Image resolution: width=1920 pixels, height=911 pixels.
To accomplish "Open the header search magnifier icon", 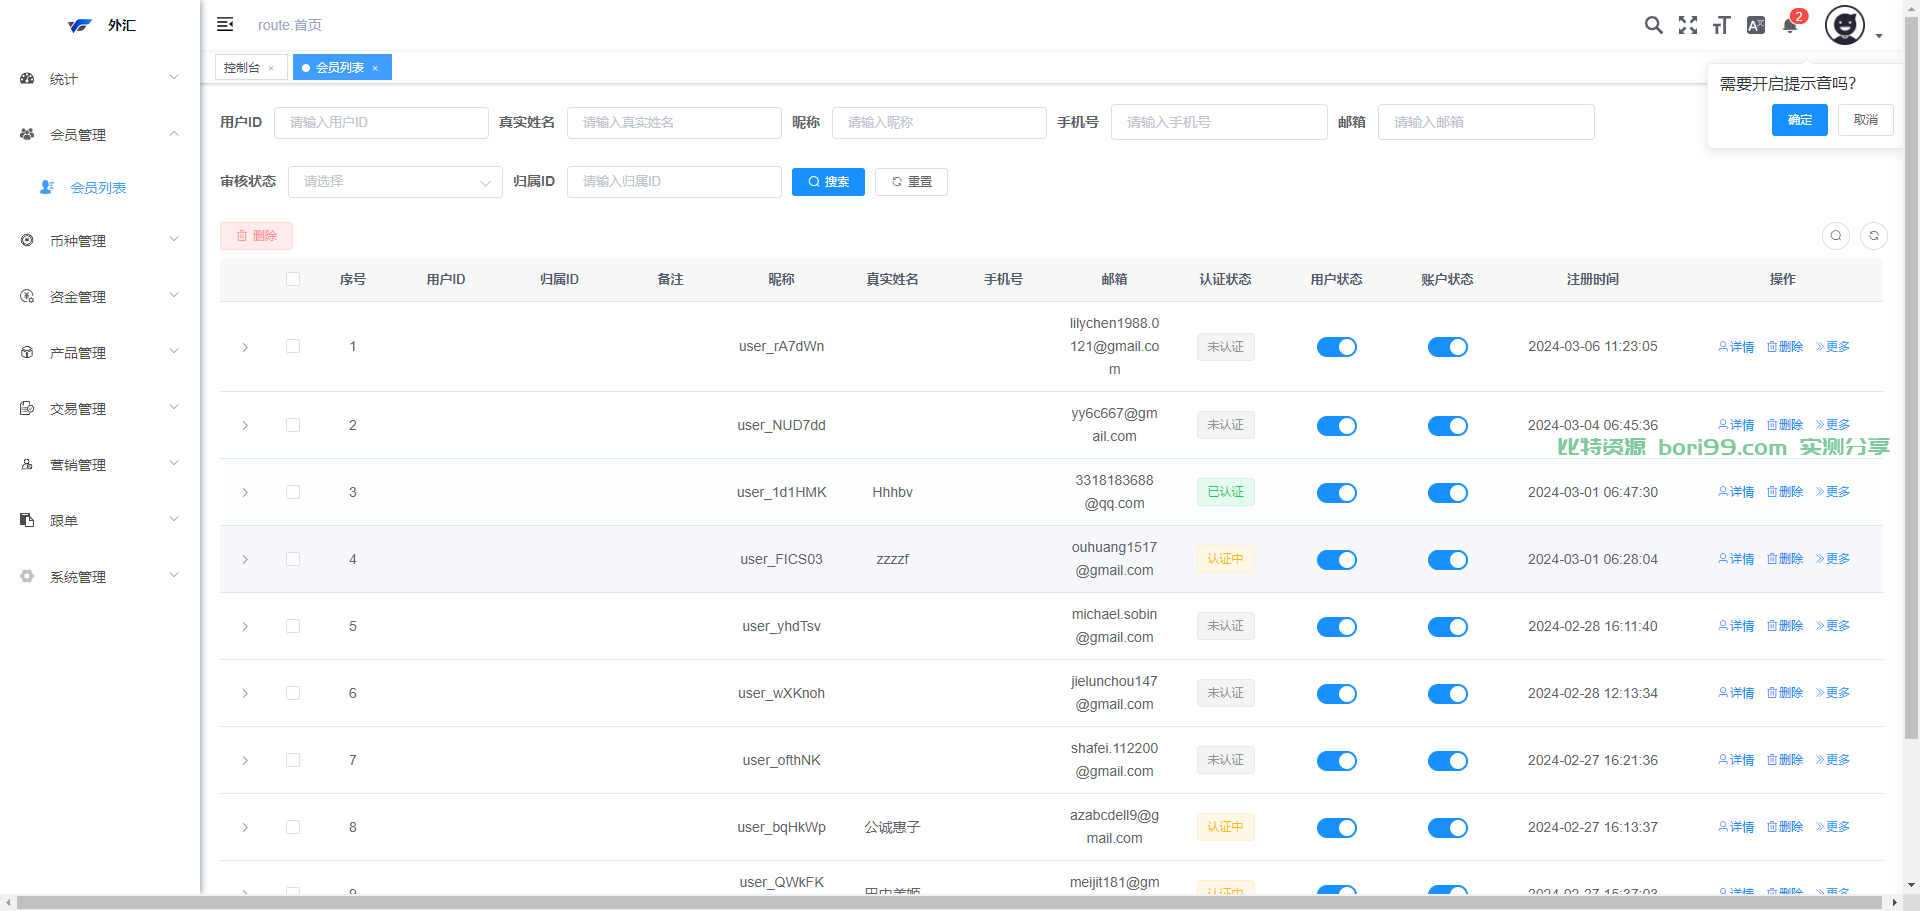I will click(1654, 25).
